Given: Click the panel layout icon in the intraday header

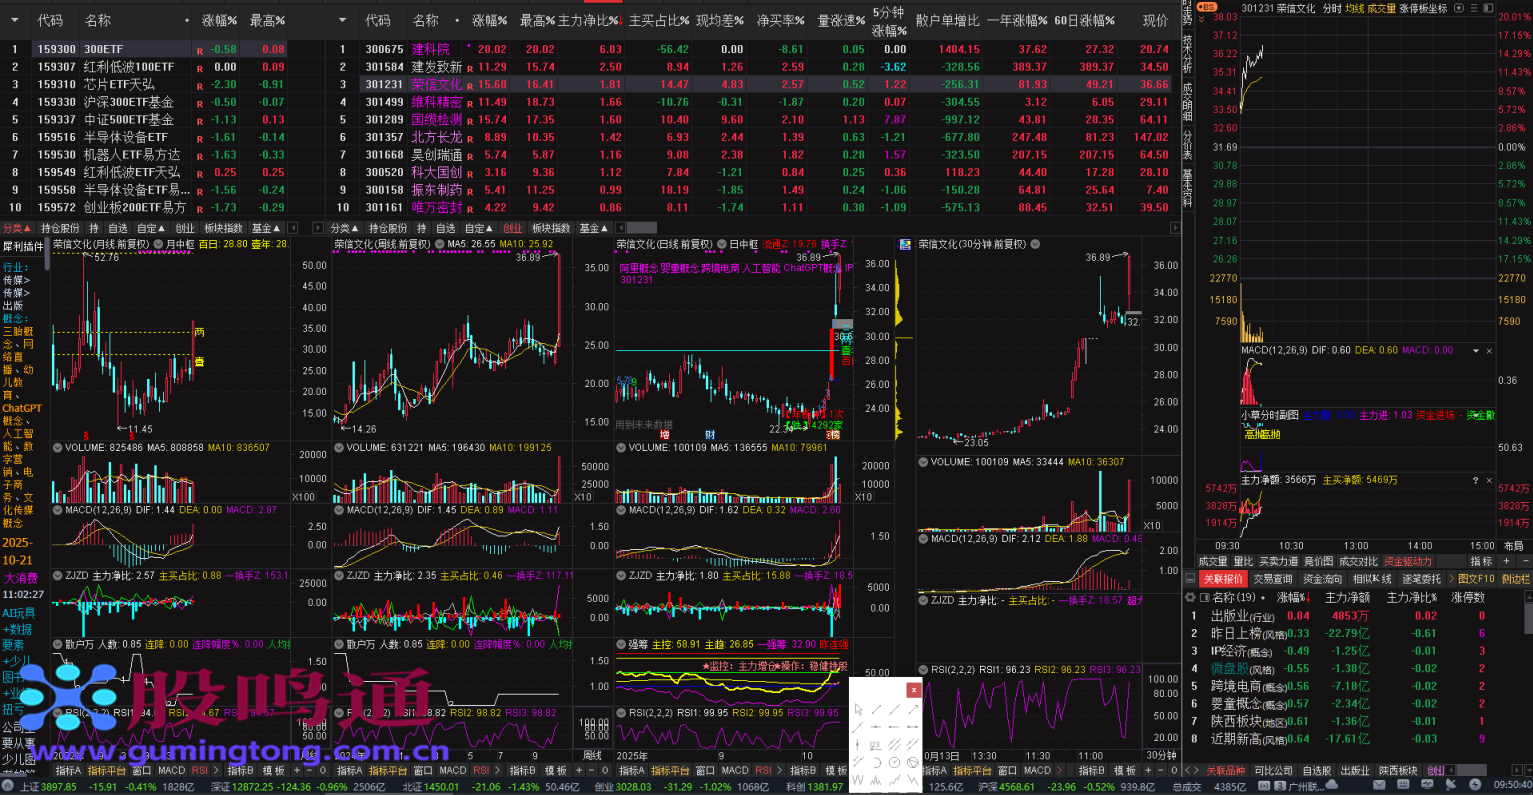Looking at the screenshot, I should [1490, 8].
